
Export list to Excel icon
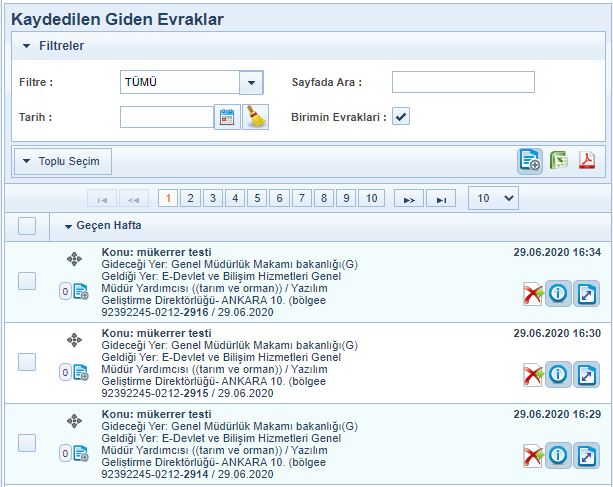(x=559, y=161)
